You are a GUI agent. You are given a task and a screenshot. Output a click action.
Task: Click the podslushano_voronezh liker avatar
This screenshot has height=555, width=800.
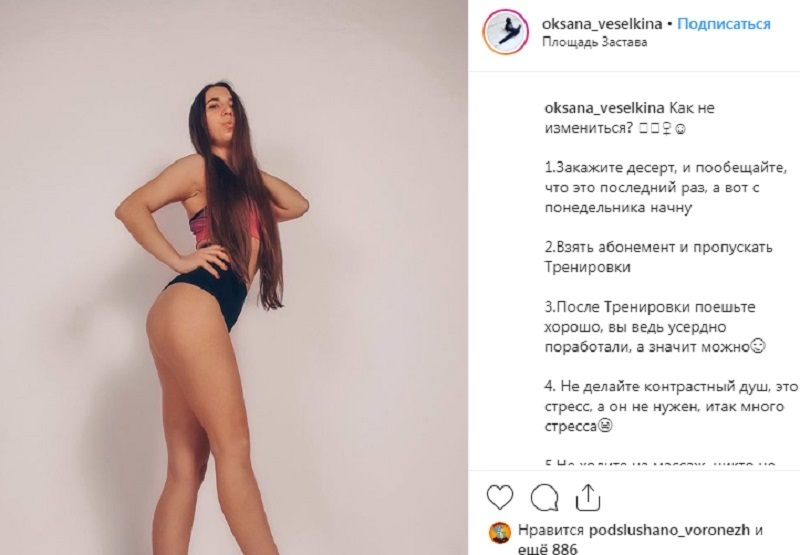(500, 533)
